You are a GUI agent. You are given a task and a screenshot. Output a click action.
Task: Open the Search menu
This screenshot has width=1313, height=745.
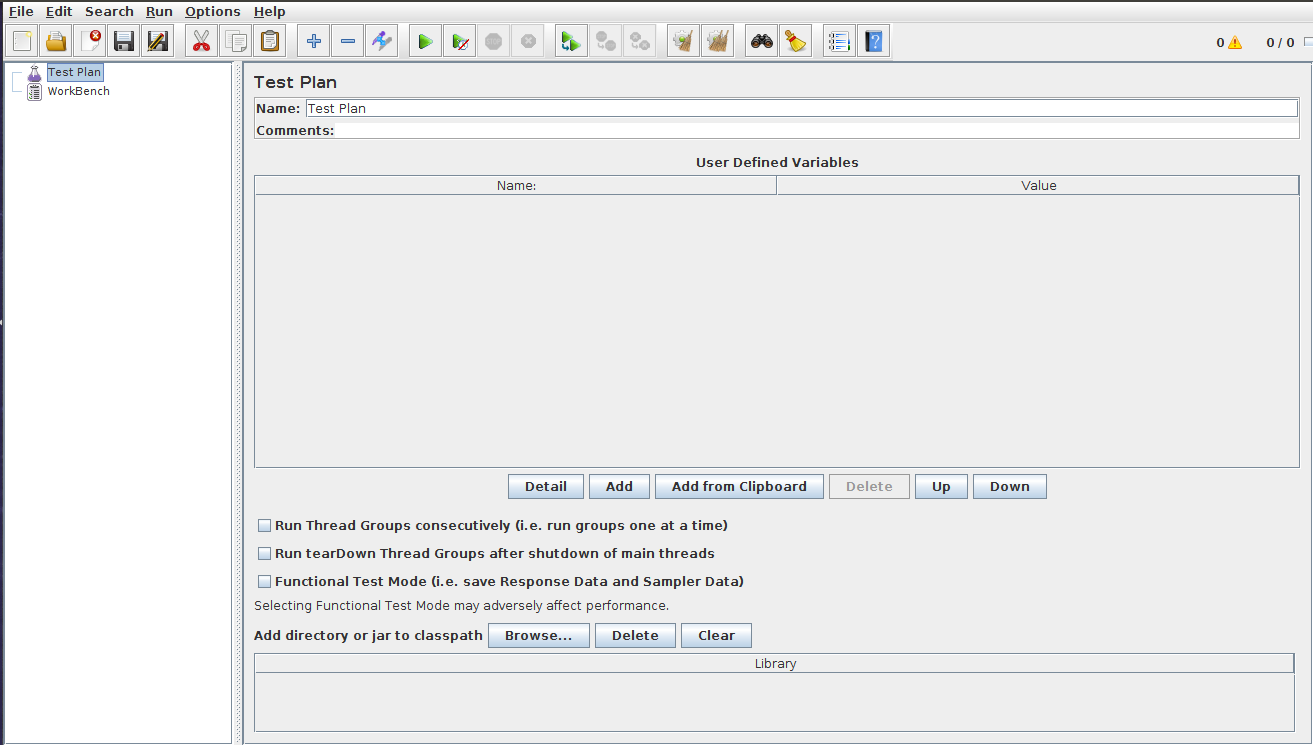click(x=109, y=11)
